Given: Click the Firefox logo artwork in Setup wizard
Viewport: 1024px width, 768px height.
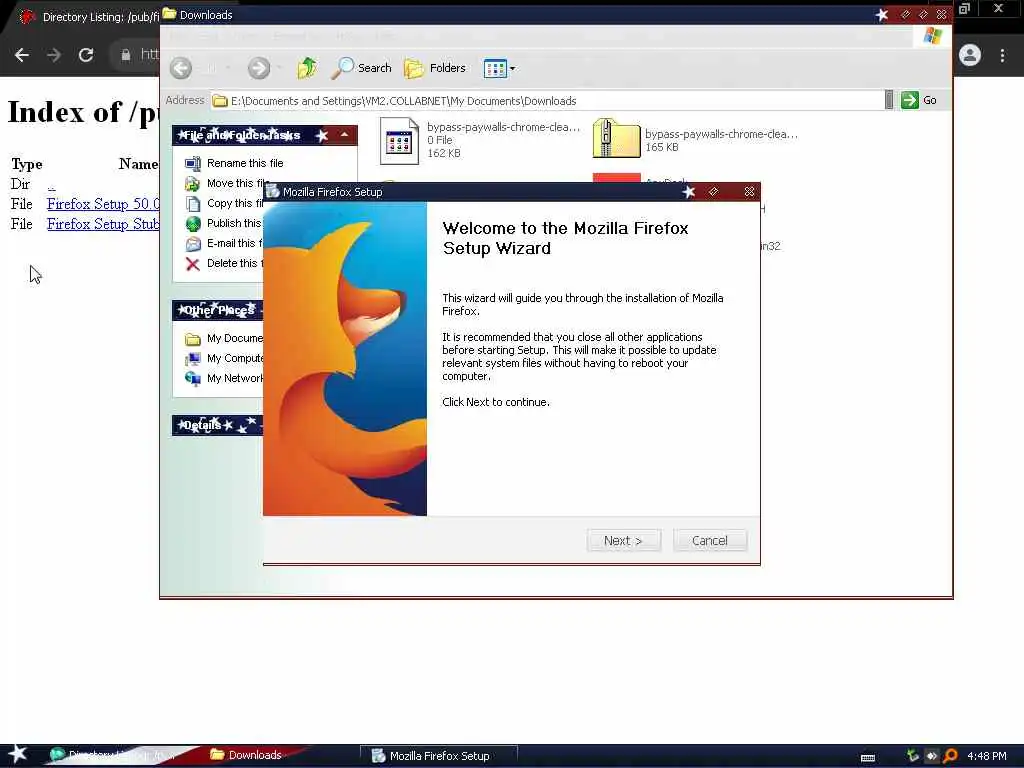Looking at the screenshot, I should coord(345,359).
